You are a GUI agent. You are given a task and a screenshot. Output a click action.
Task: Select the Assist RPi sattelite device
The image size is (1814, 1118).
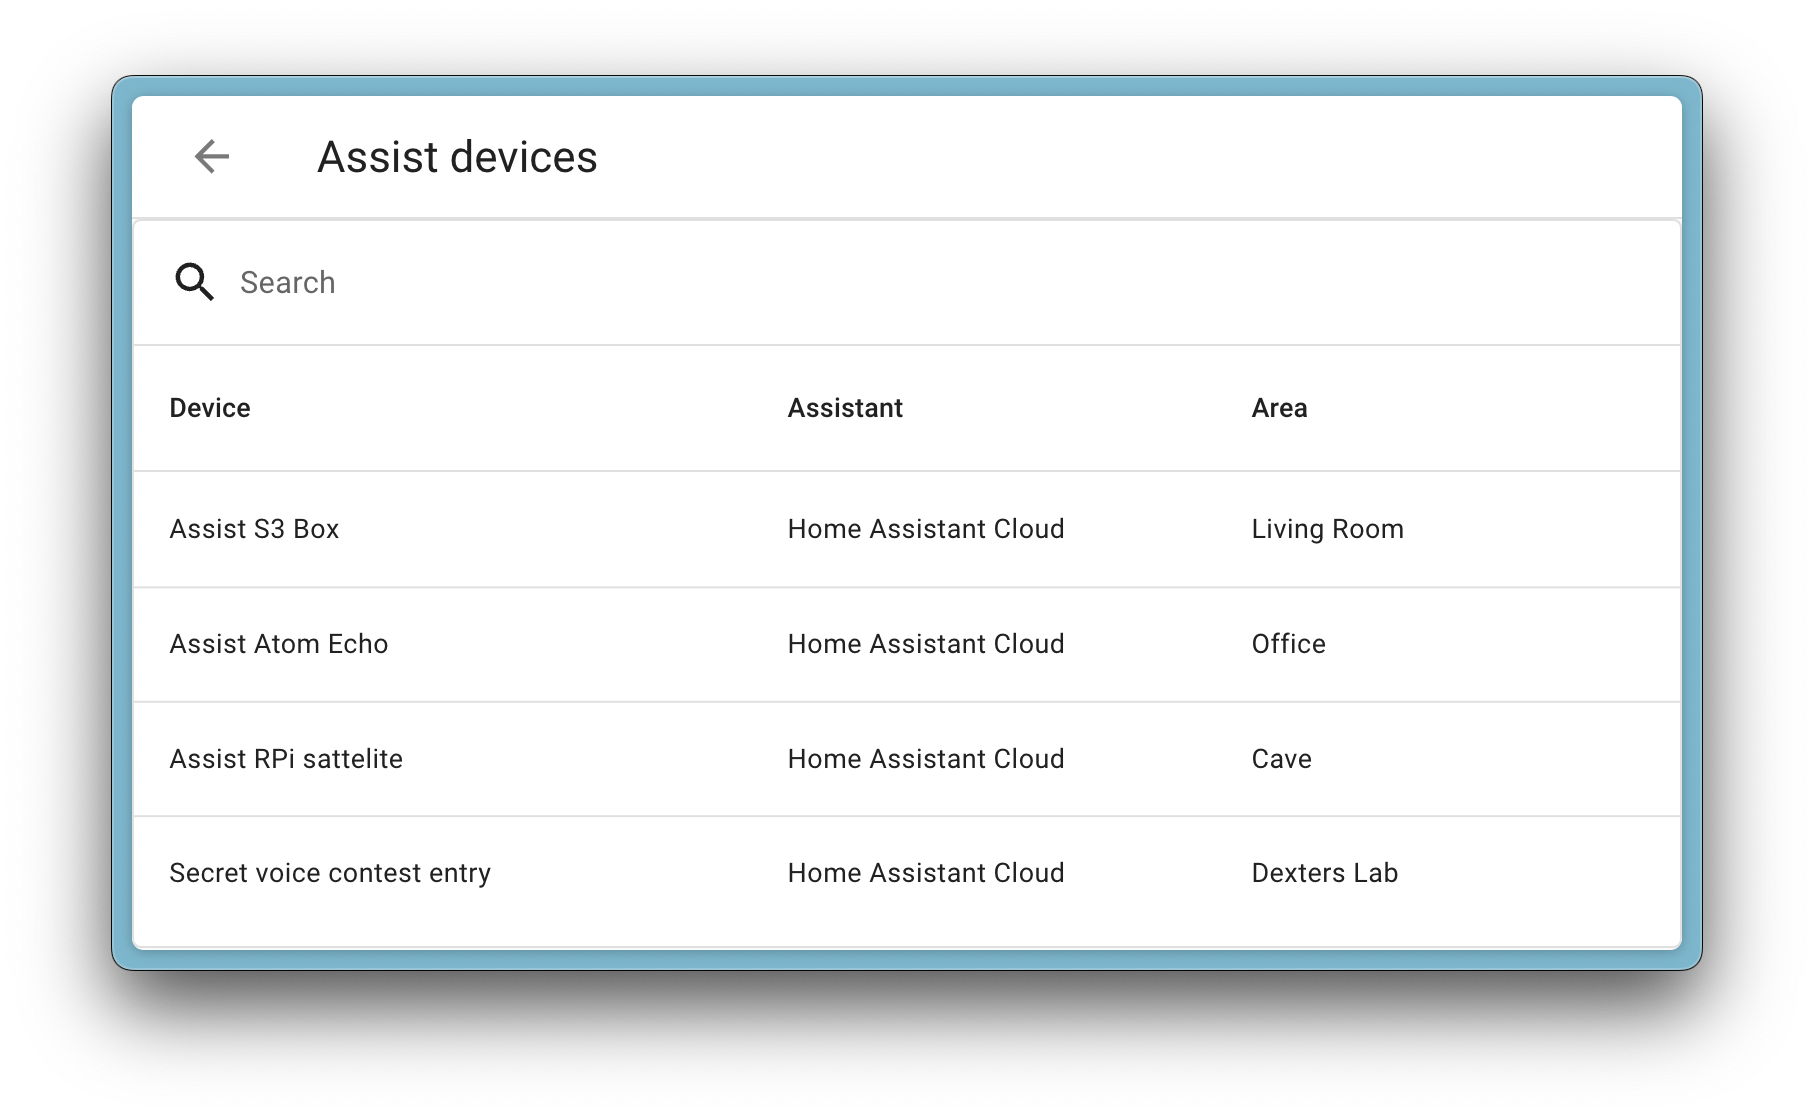pos(286,758)
